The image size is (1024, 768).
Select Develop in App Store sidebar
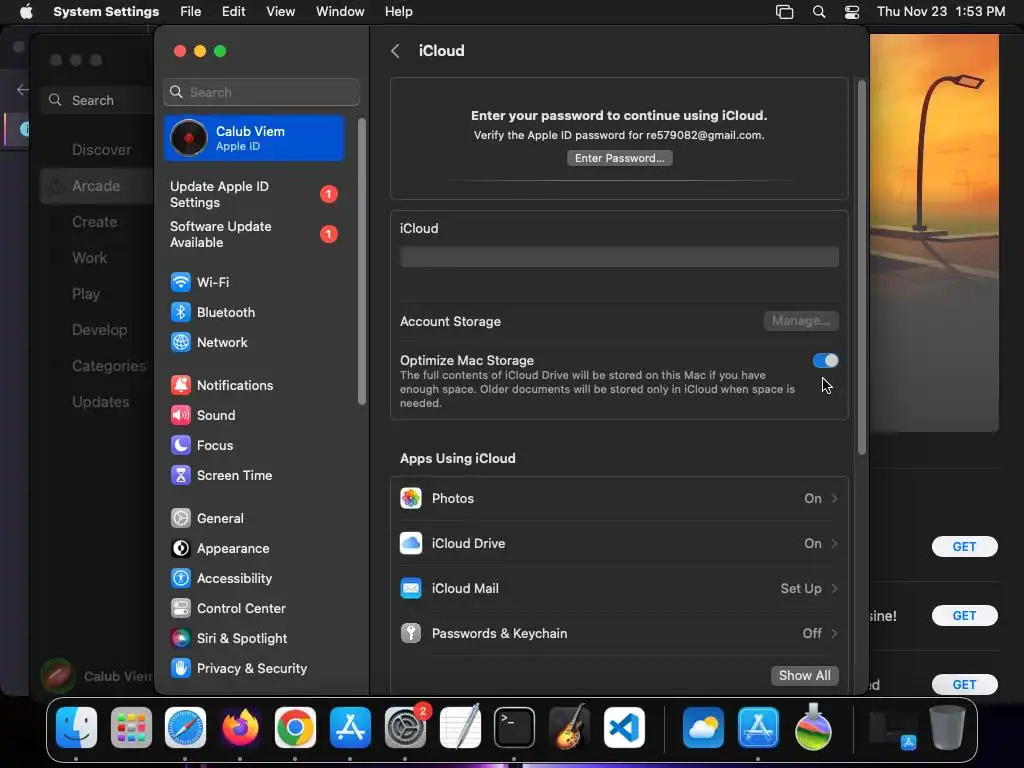[99, 330]
